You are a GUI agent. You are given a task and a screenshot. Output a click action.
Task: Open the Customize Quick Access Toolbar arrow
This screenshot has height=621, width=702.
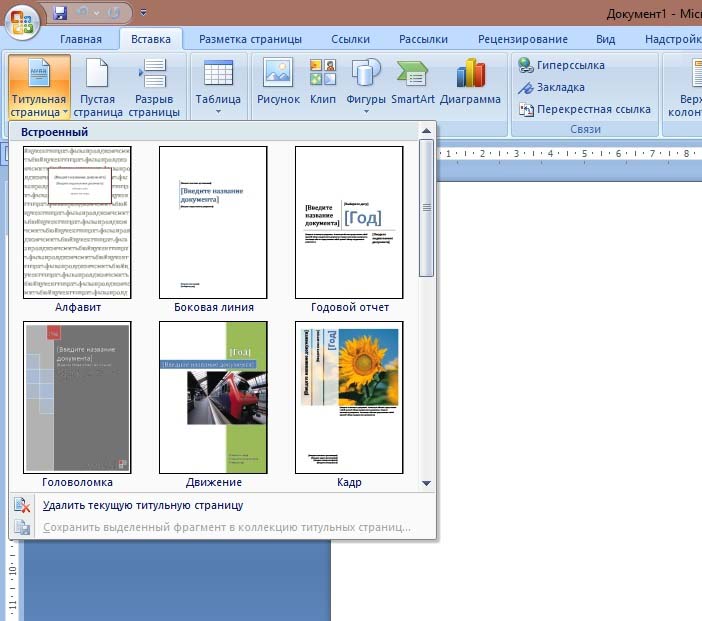pyautogui.click(x=143, y=13)
